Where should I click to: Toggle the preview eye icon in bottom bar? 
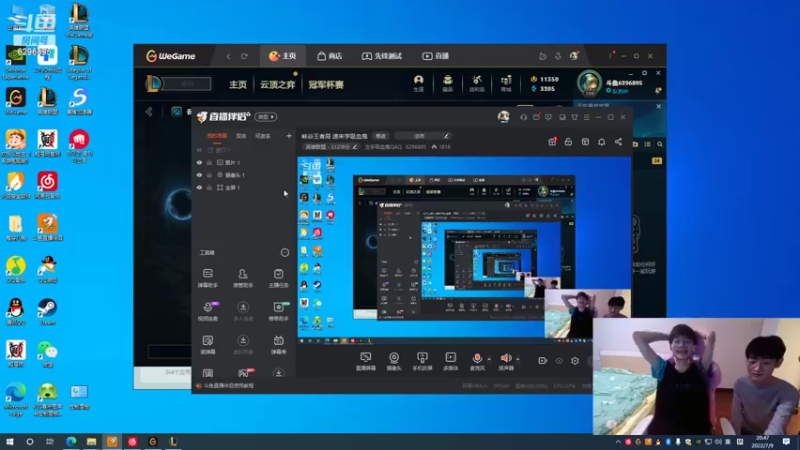click(559, 361)
